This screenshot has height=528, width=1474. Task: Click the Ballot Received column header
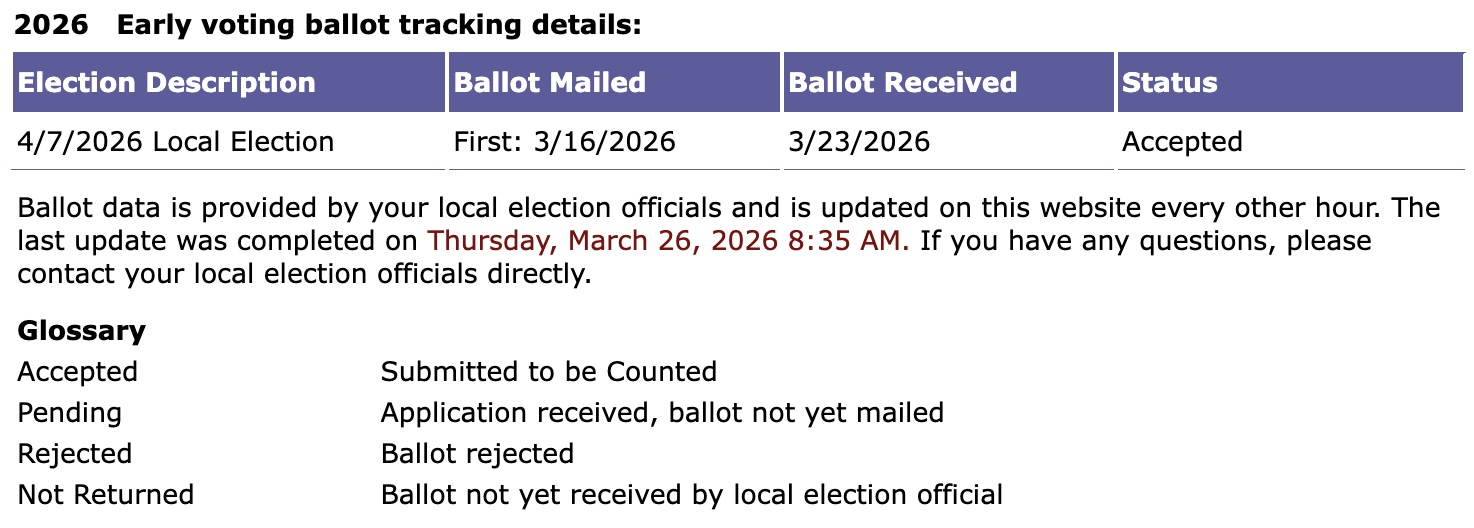(903, 82)
